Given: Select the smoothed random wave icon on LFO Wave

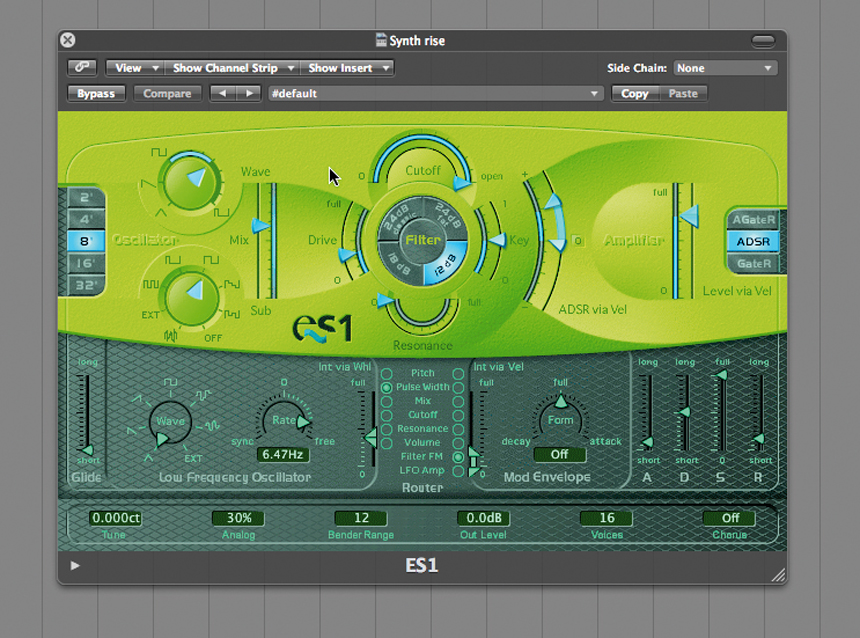Looking at the screenshot, I should (212, 425).
